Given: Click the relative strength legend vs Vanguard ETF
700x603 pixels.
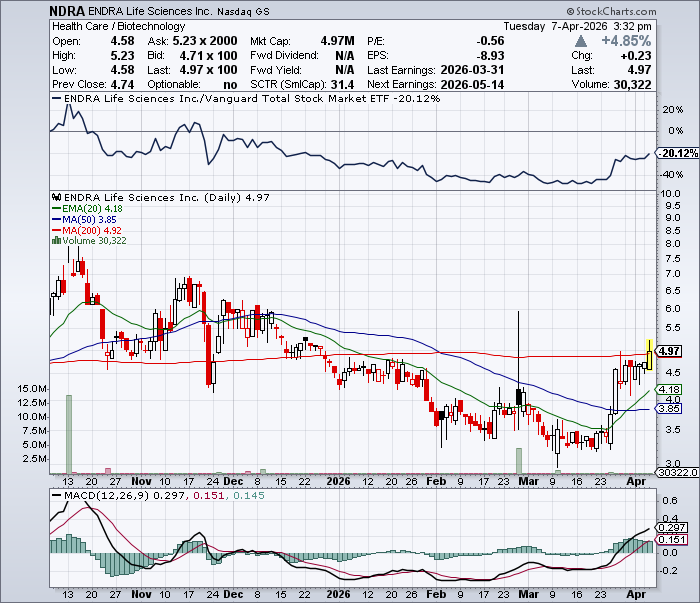Looking at the screenshot, I should click(x=246, y=99).
